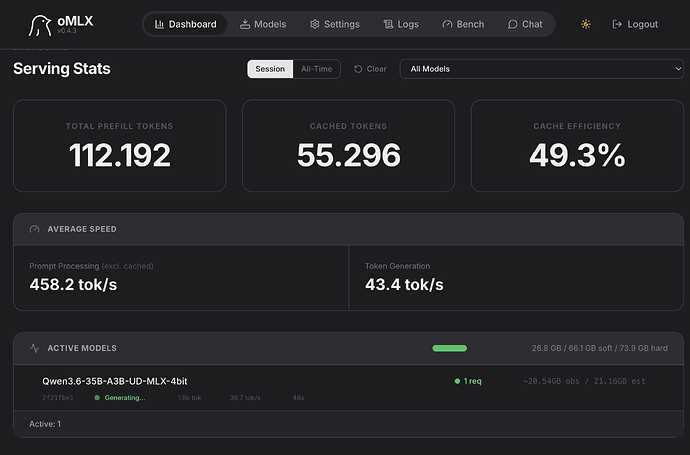
Task: Click the 26.8 GB memory usage text
Action: (x=599, y=348)
